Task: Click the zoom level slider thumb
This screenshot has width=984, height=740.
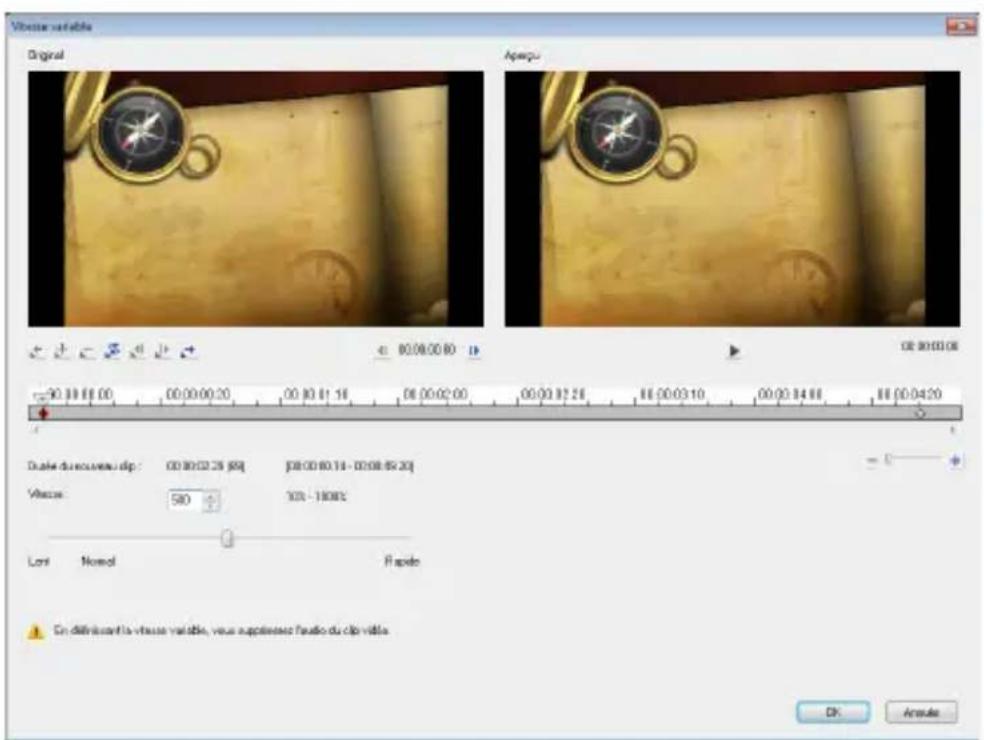Action: (888, 459)
